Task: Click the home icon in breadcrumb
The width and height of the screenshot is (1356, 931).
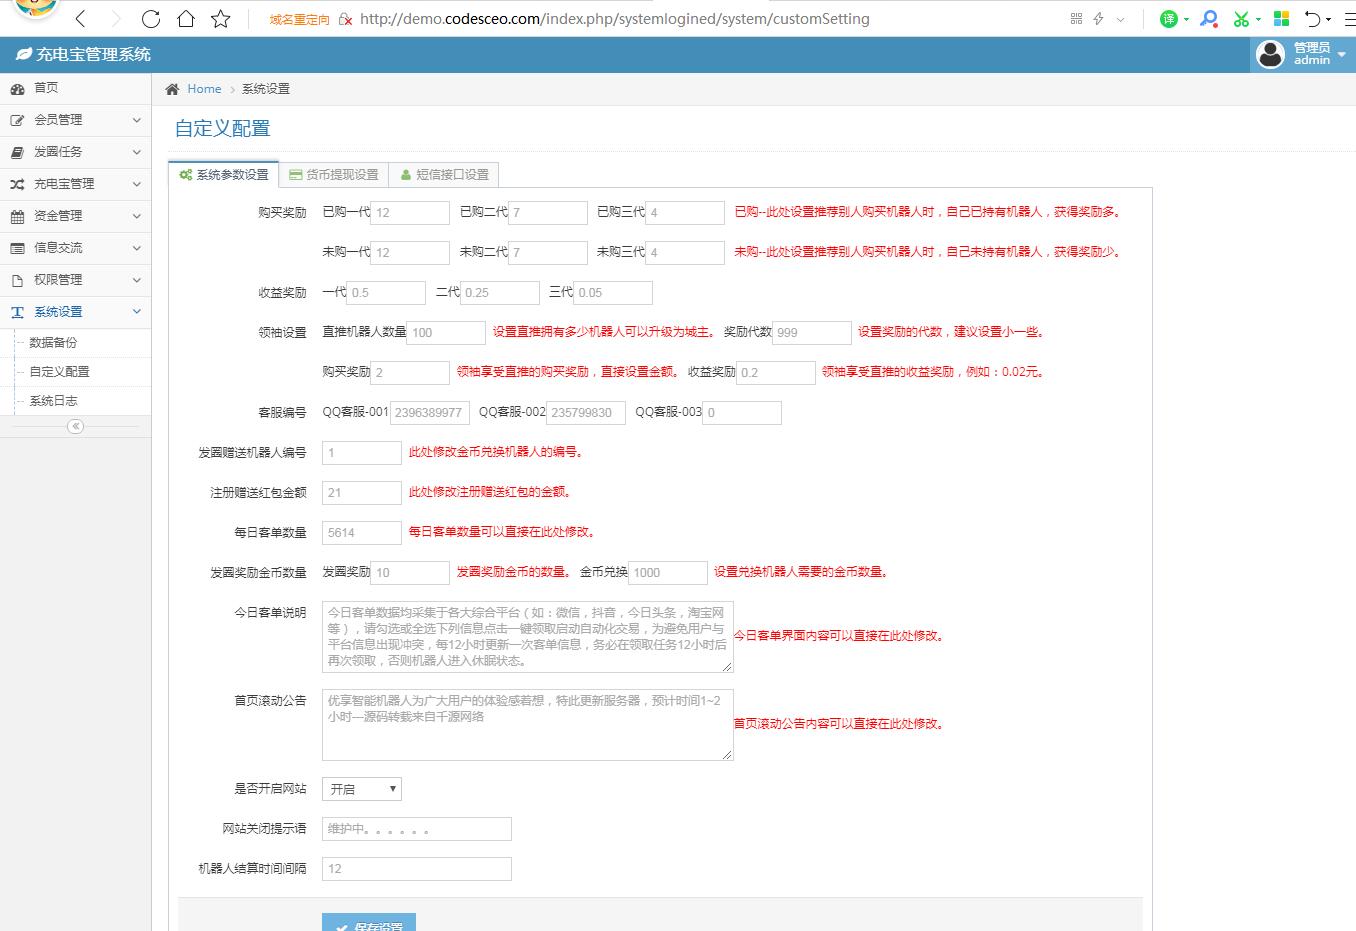Action: point(172,89)
